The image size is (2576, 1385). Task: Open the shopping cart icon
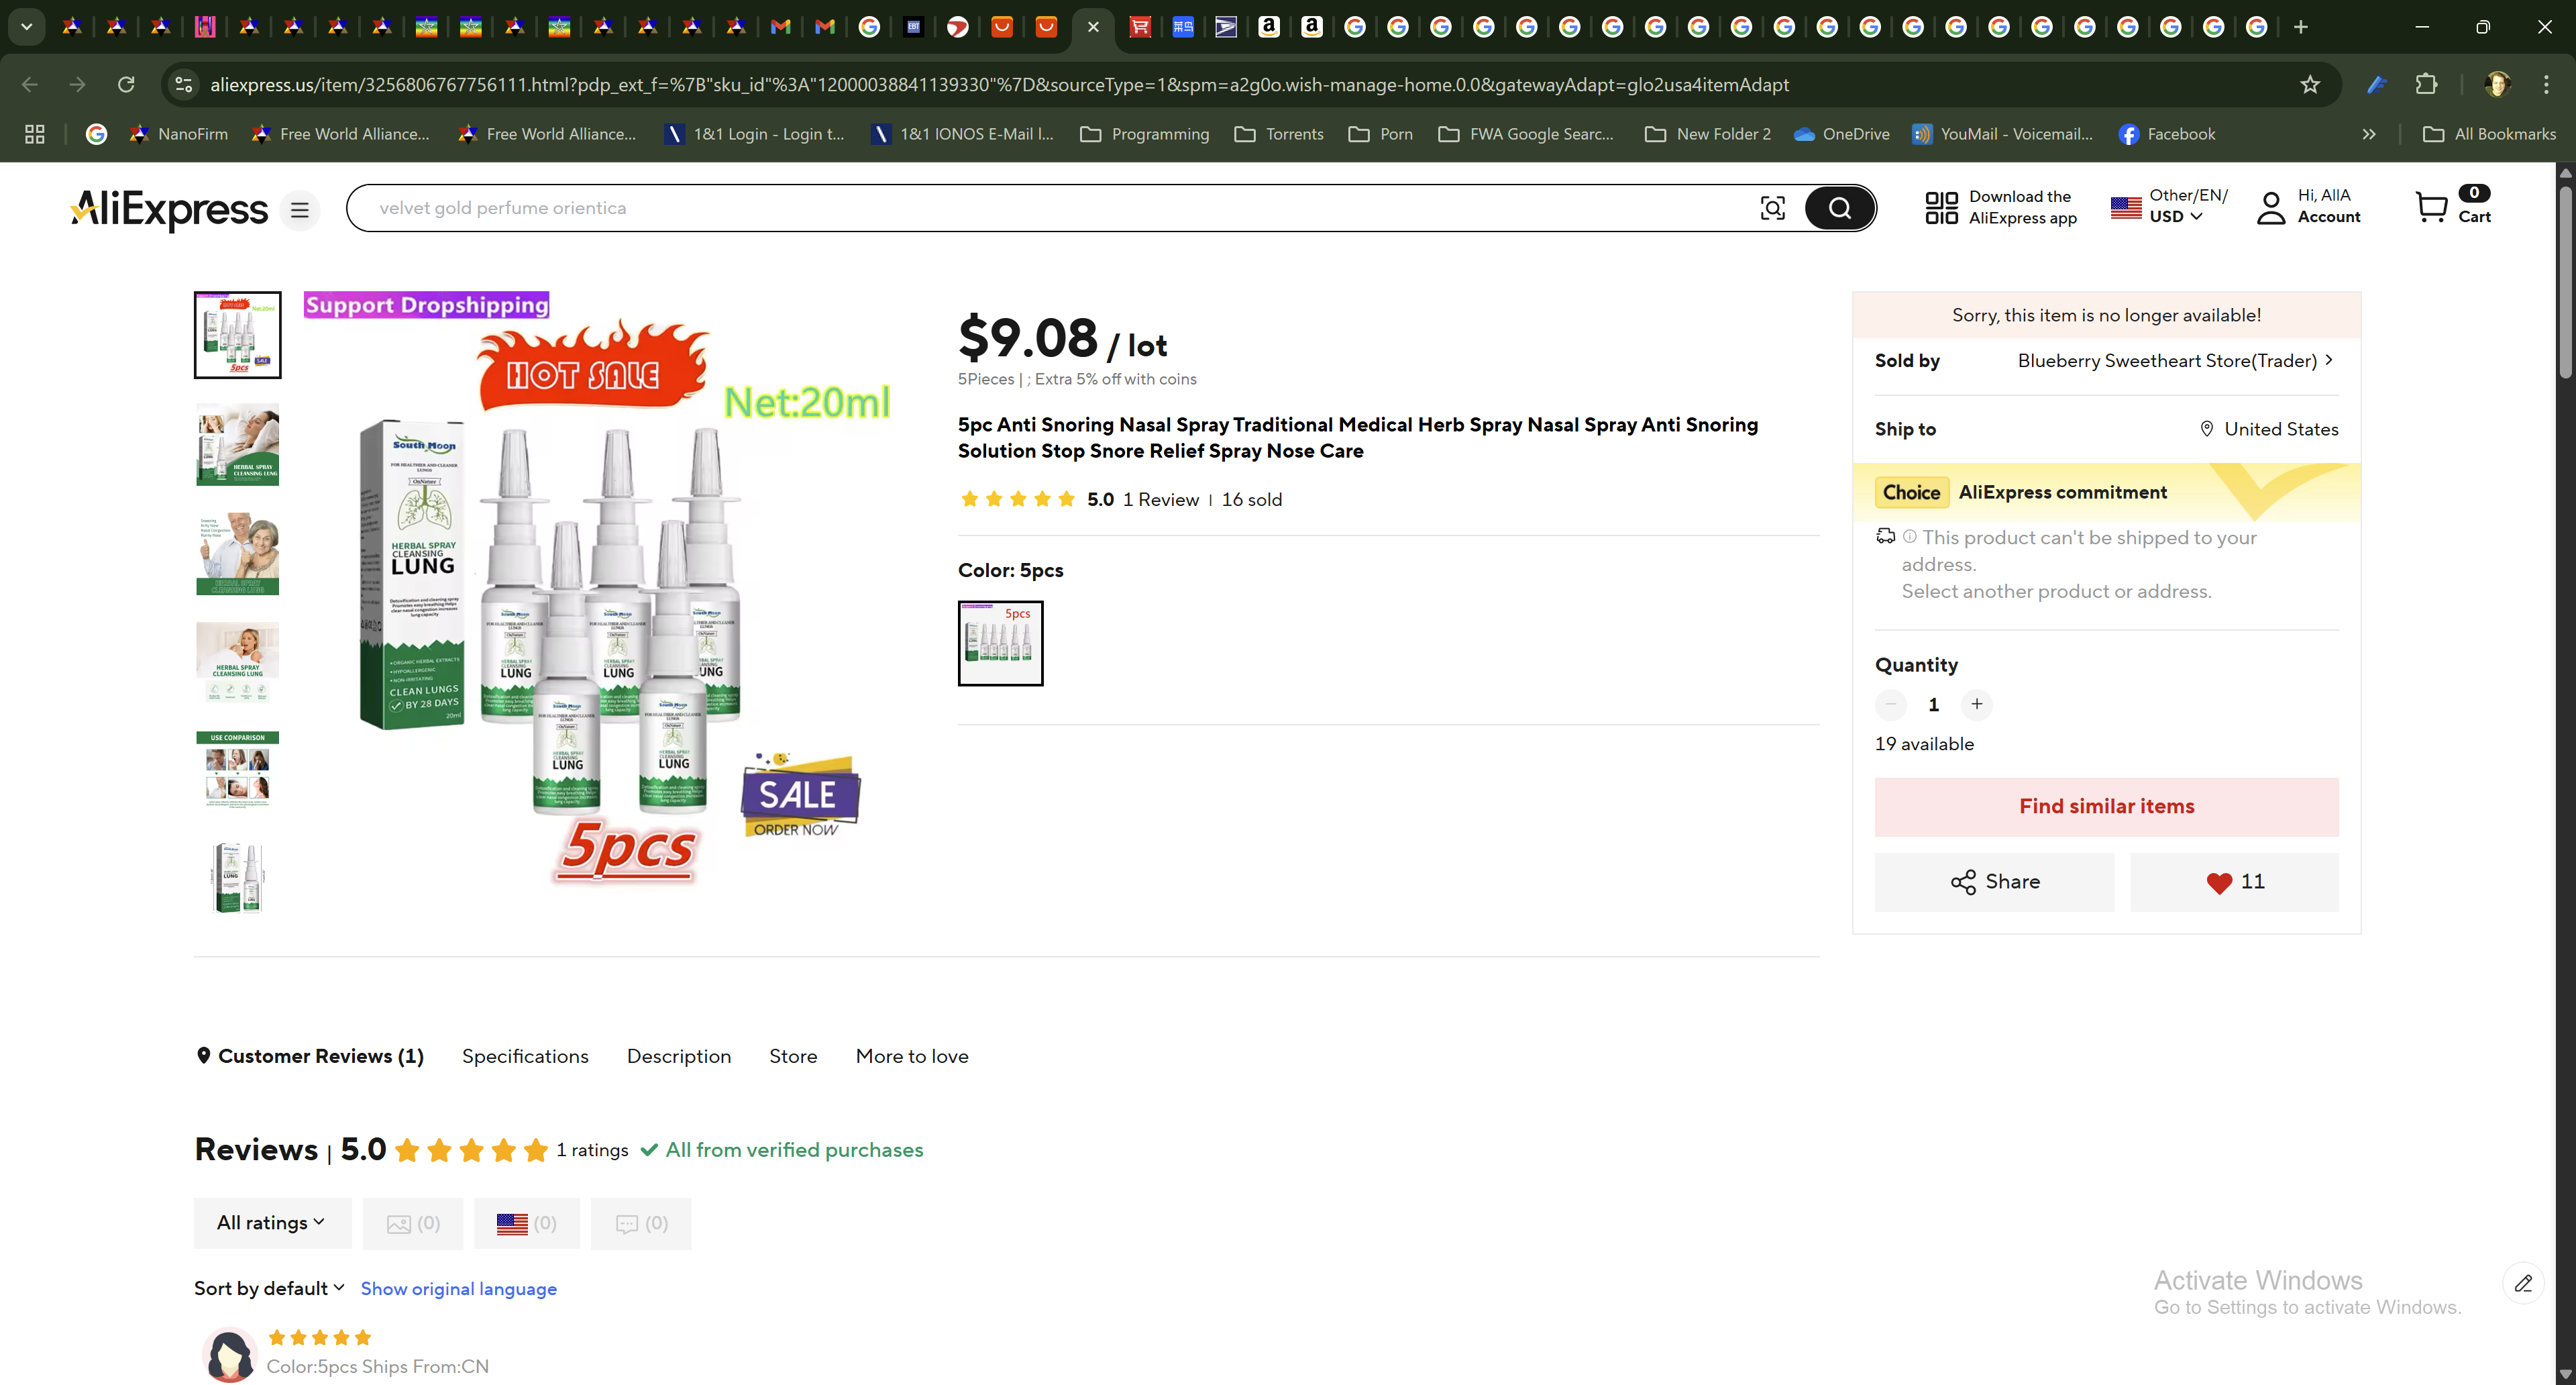(x=2431, y=207)
